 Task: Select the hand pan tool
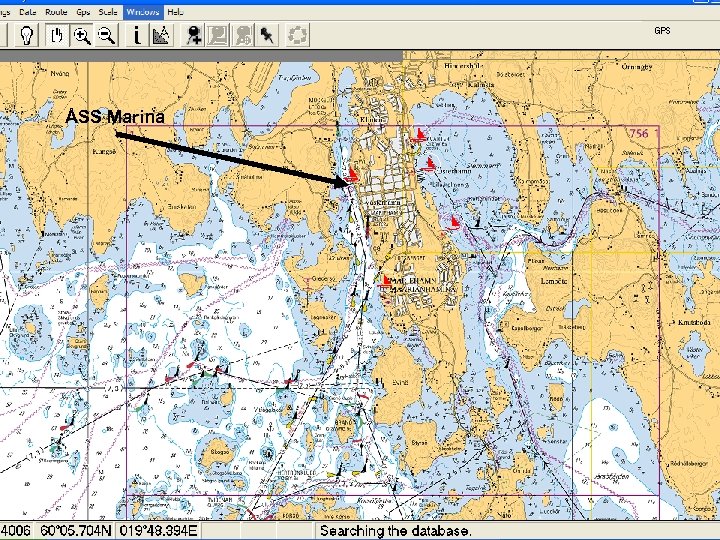57,35
